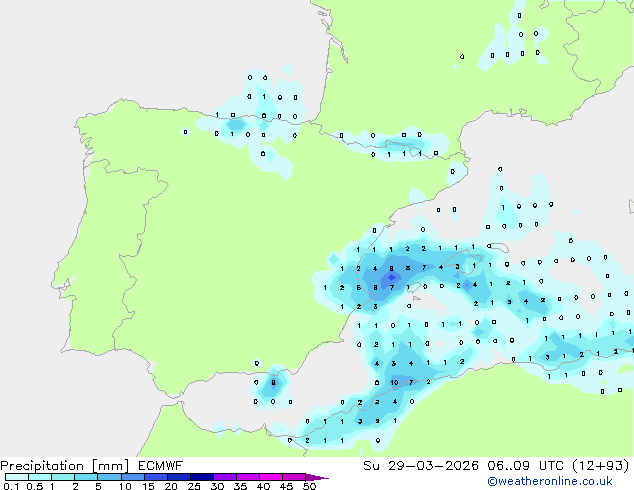The width and height of the screenshot is (634, 490).
Task: Click the '(12+93)' forecast offset text
Action: click(601, 466)
